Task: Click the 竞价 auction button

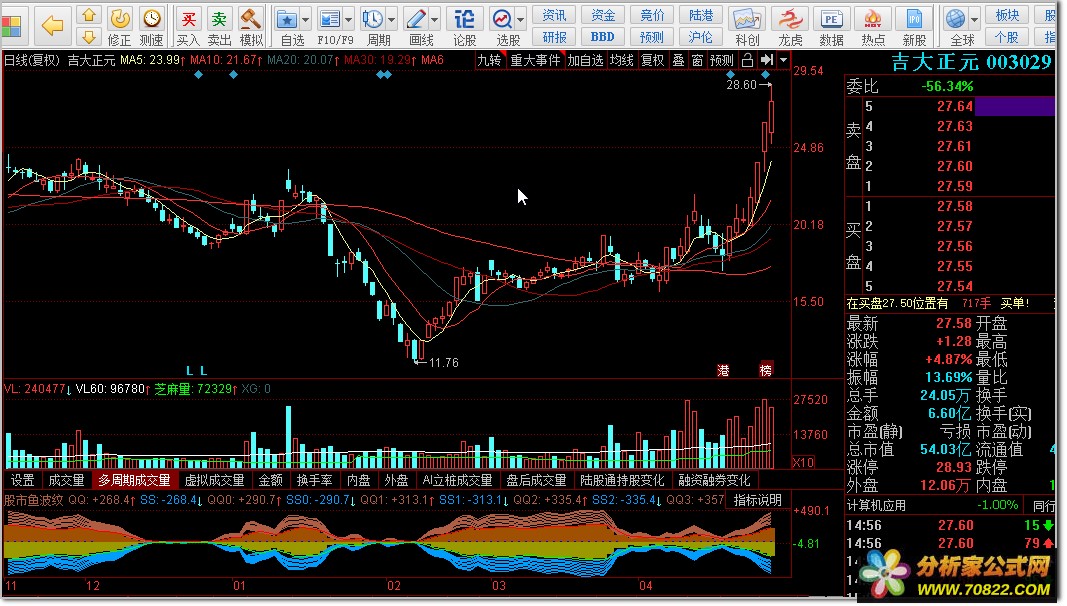Action: click(652, 15)
